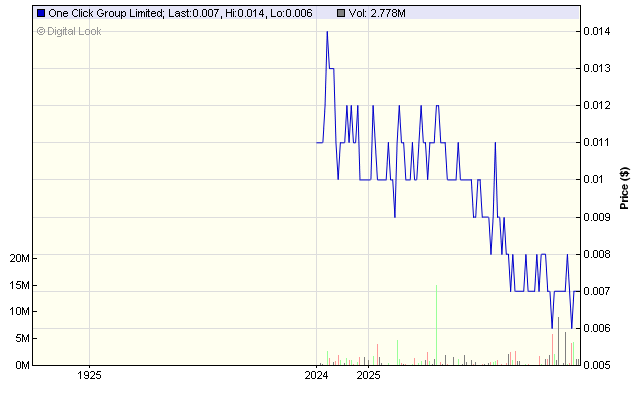Click the 2025 date axis label

tap(369, 375)
